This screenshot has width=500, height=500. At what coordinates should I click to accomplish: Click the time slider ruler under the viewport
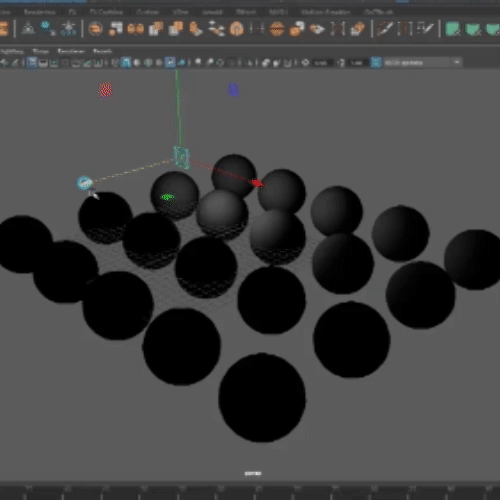click(x=250, y=492)
